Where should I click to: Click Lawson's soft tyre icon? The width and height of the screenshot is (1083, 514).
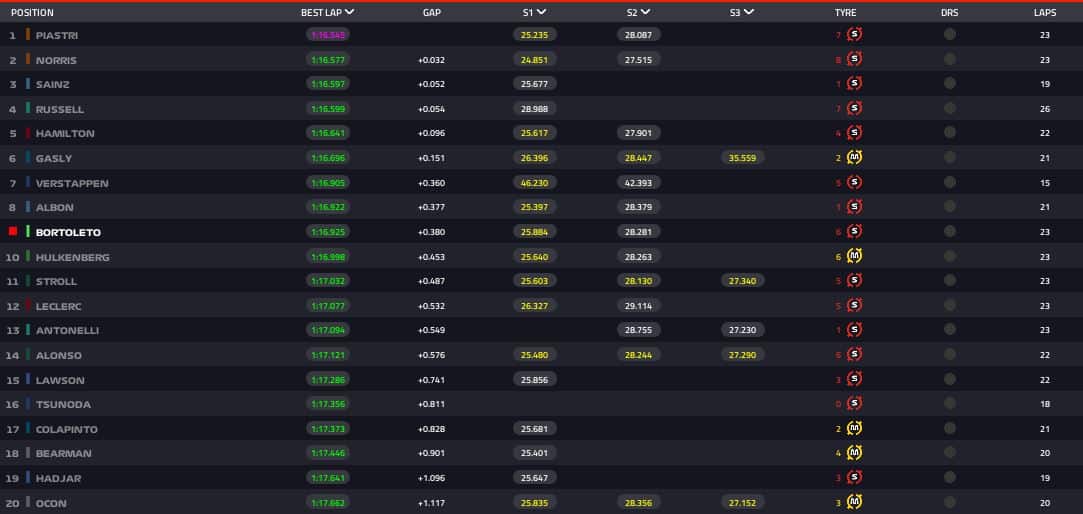point(854,379)
